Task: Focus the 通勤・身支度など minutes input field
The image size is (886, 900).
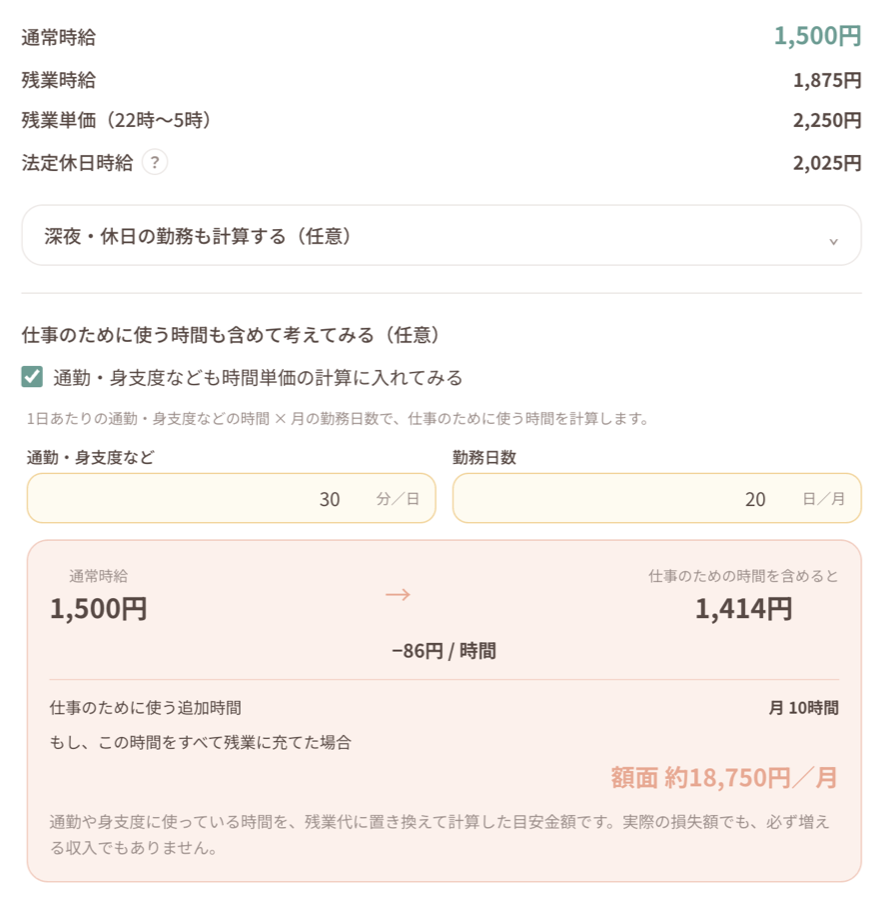Action: pos(231,498)
